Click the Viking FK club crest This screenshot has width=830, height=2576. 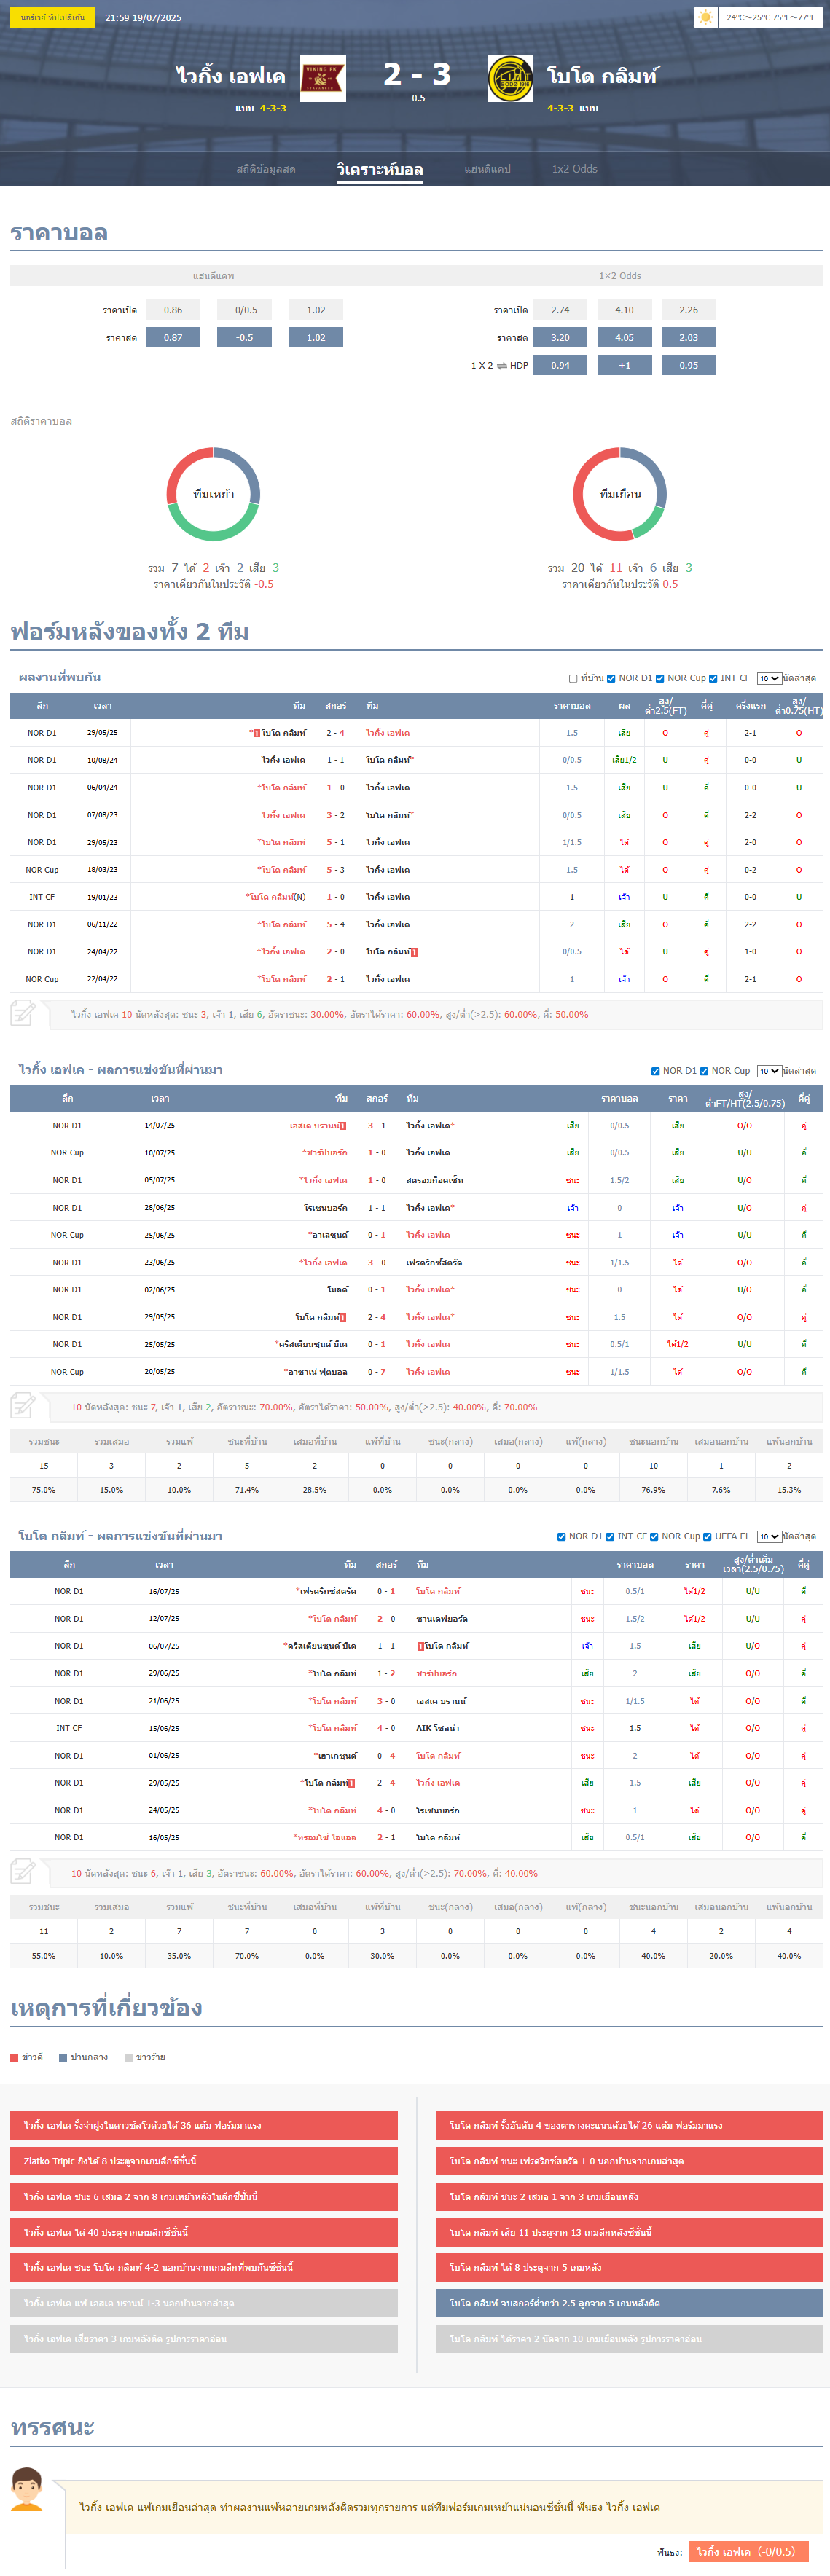coord(323,78)
